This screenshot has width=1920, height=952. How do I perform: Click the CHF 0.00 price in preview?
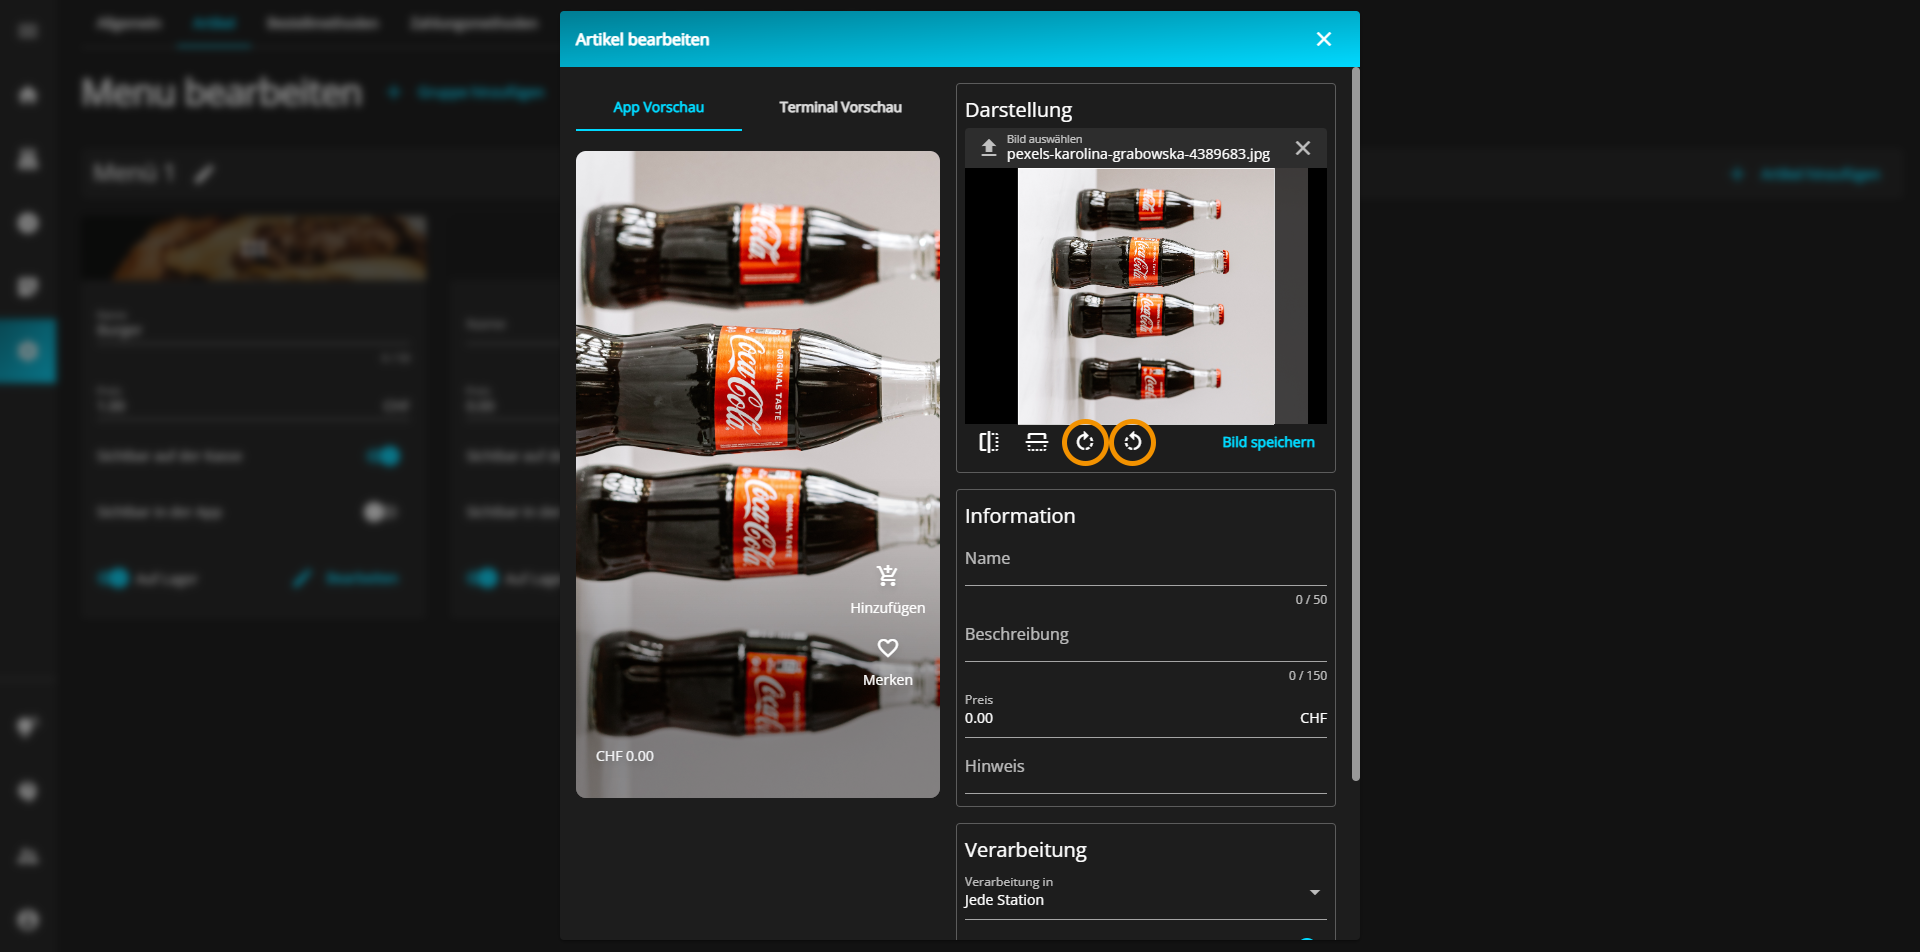coord(625,756)
